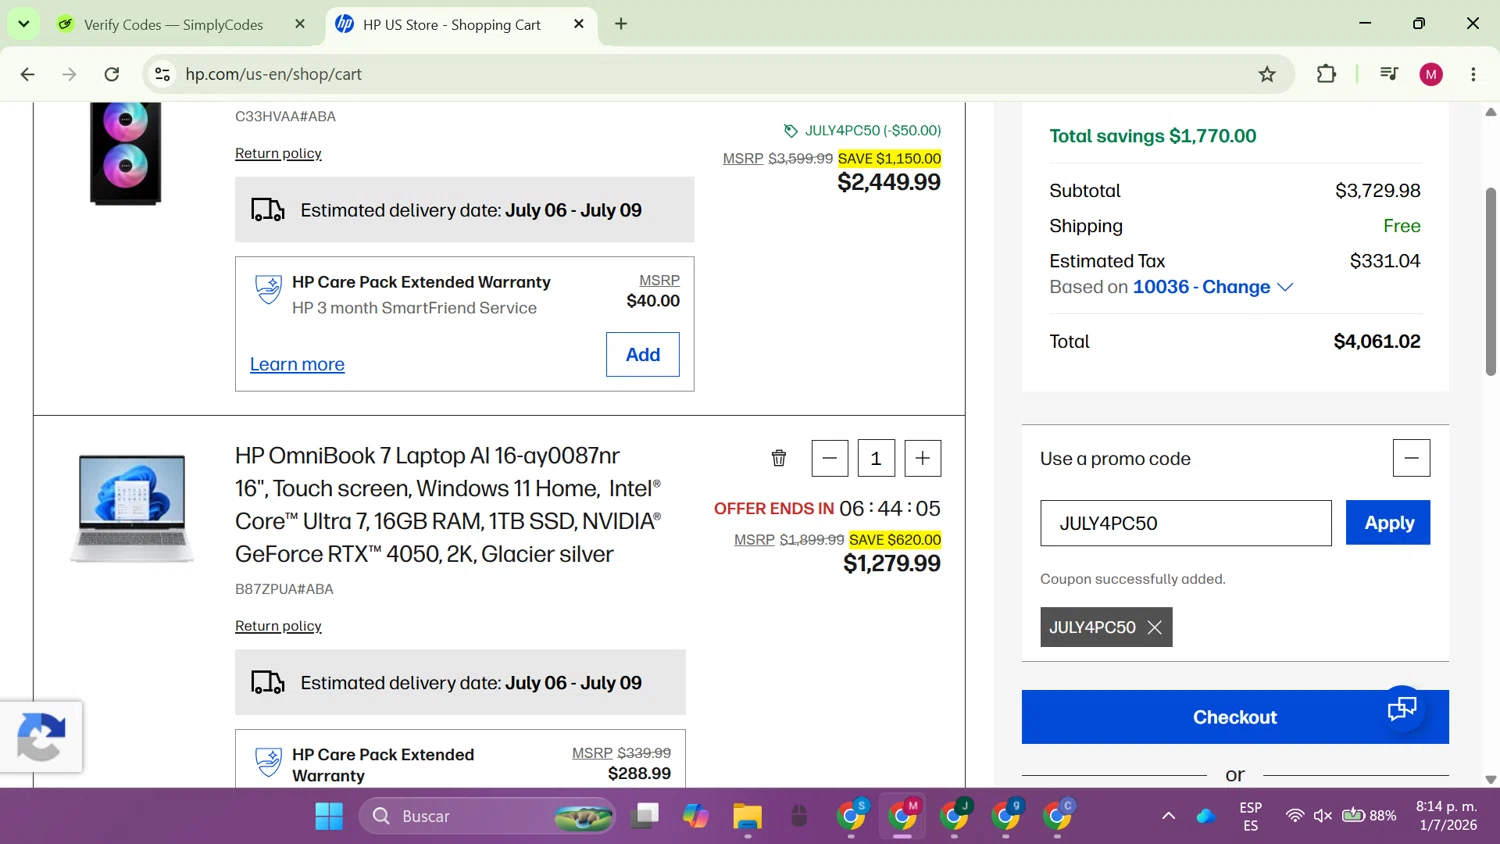
Task: Switch to Verify Codes SimplyCodes tab
Action: (173, 24)
